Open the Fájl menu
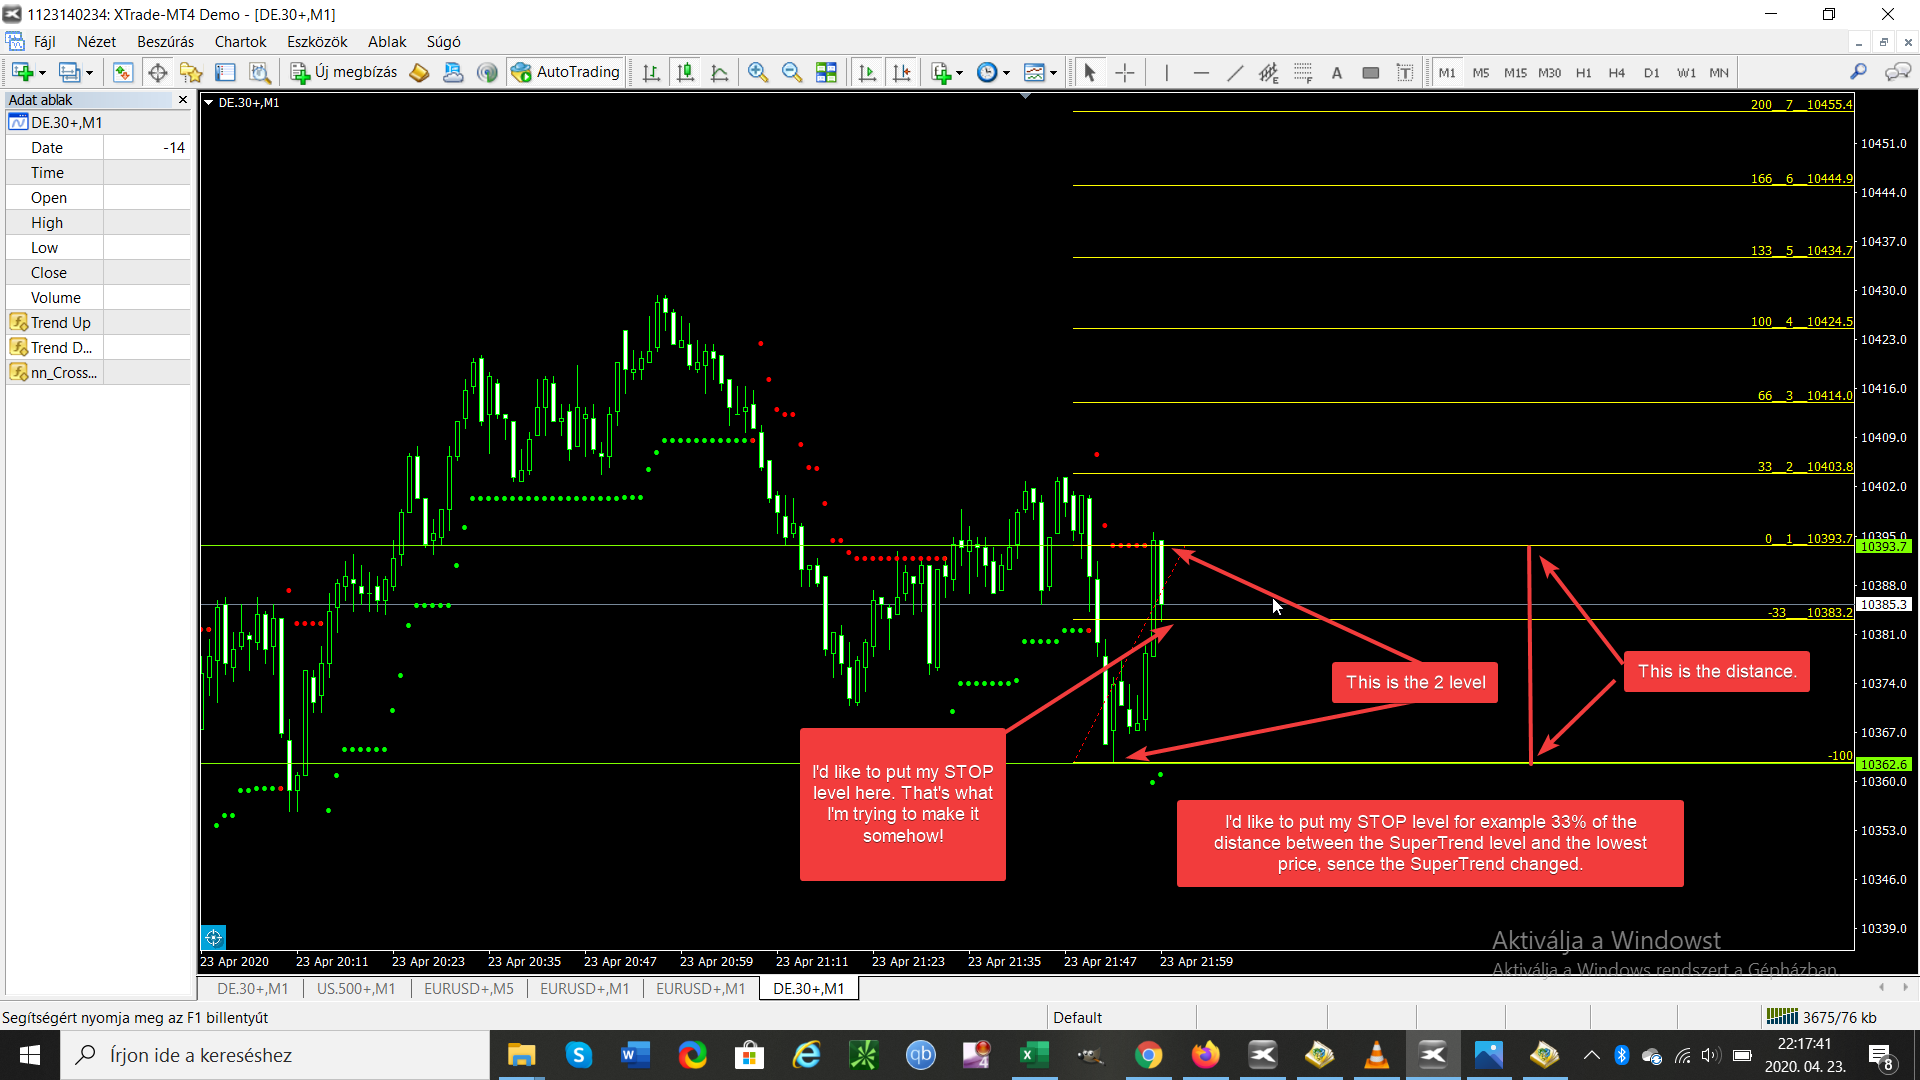Image resolution: width=1920 pixels, height=1080 pixels. click(45, 42)
